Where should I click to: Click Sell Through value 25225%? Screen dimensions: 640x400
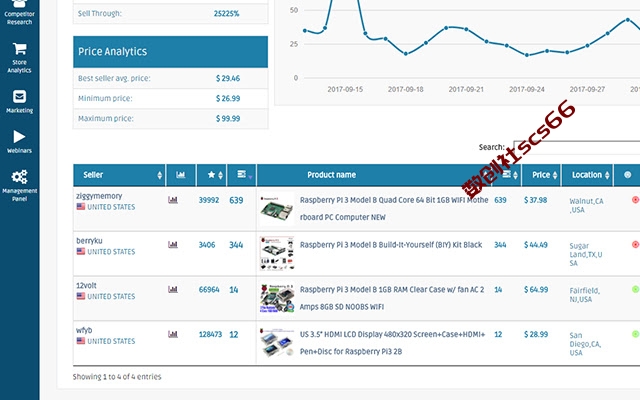(226, 13)
